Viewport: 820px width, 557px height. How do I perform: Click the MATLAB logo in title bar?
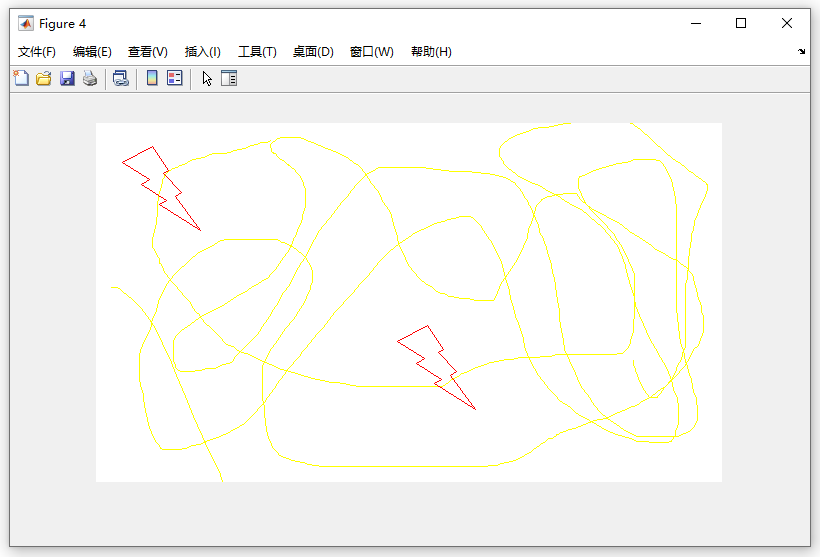click(26, 24)
